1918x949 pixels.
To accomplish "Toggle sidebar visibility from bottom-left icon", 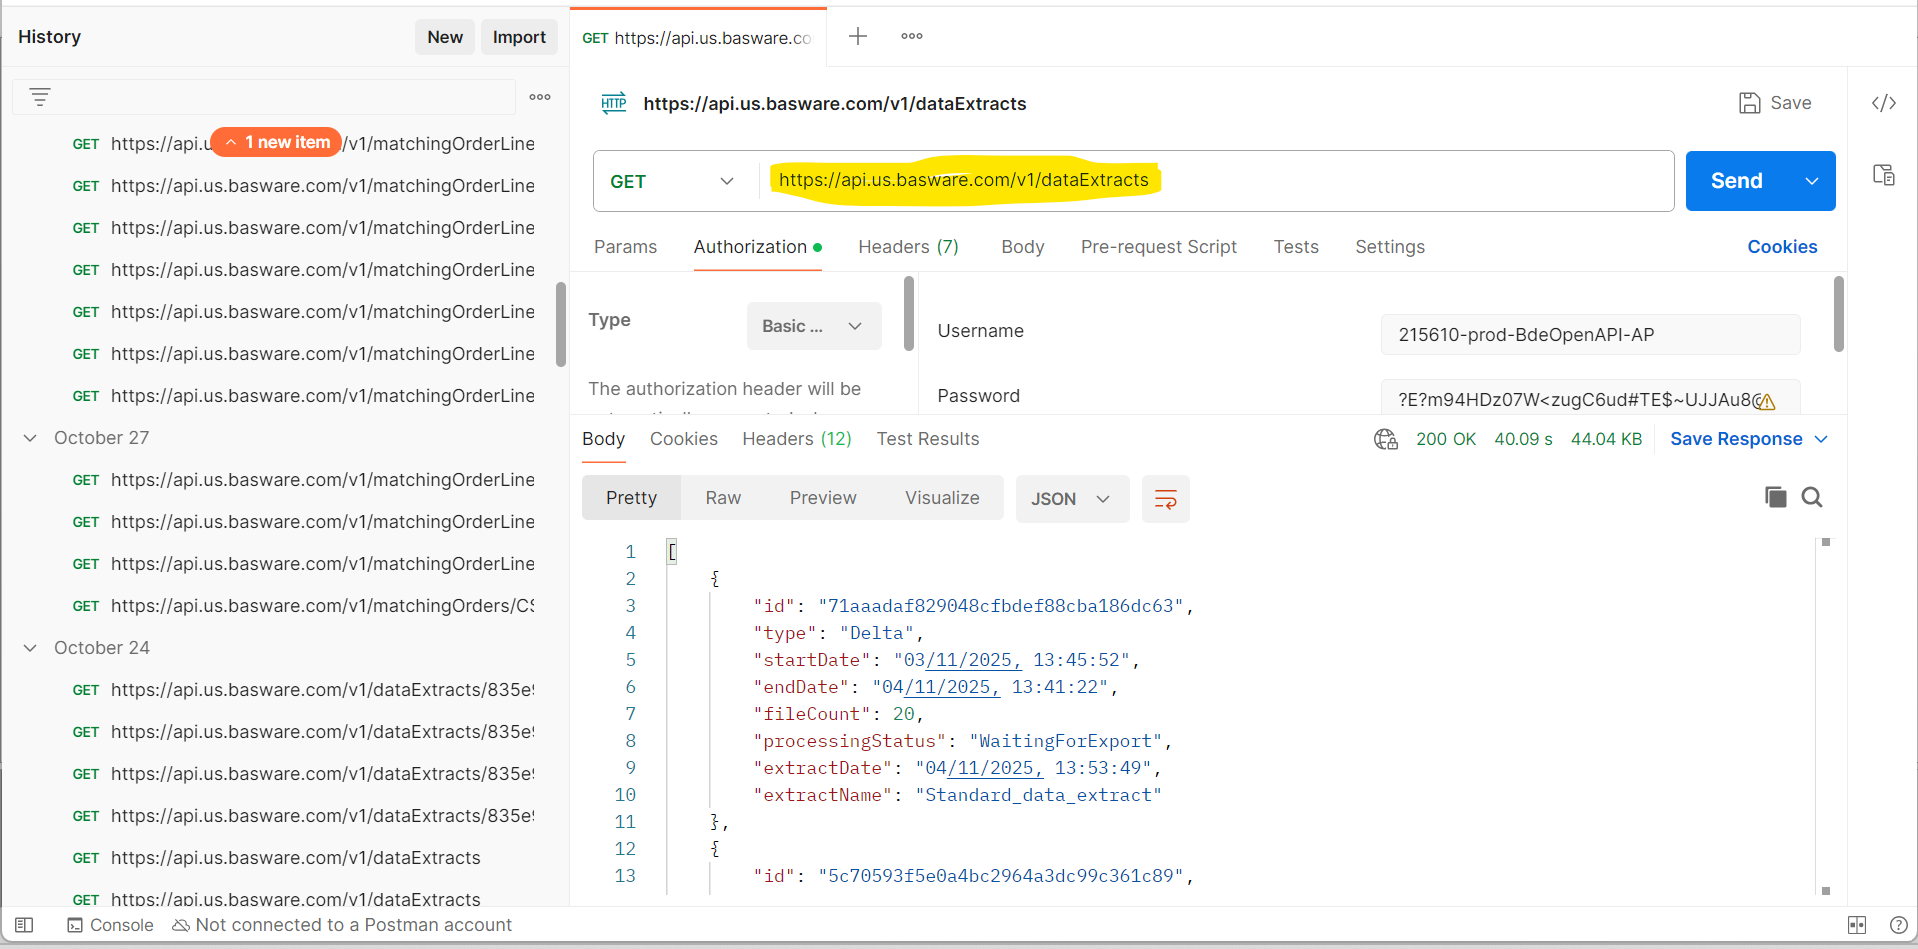I will [24, 925].
